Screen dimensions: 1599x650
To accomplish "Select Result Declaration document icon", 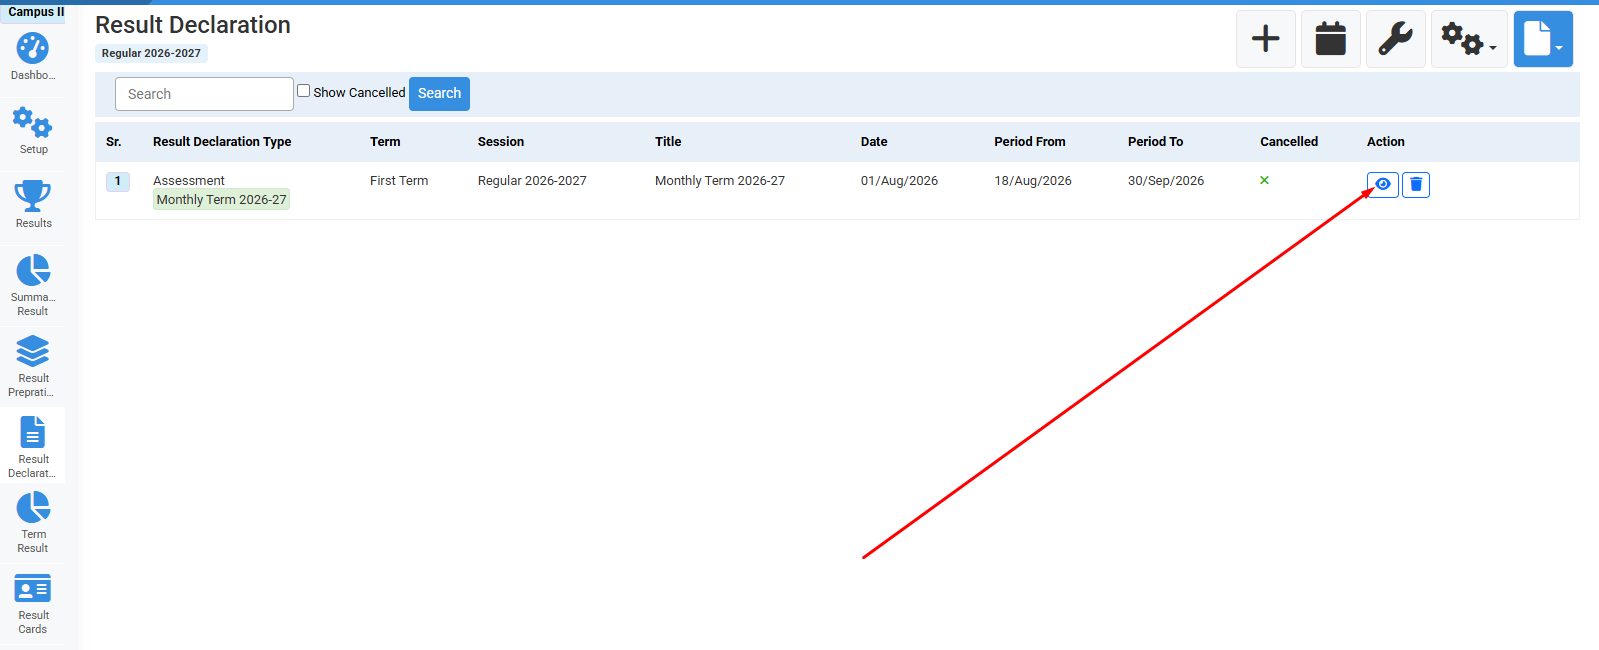I will point(33,432).
